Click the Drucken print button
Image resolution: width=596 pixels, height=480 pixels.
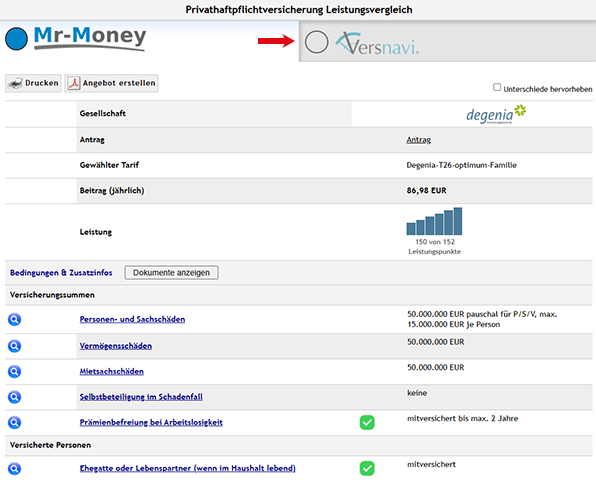(33, 83)
